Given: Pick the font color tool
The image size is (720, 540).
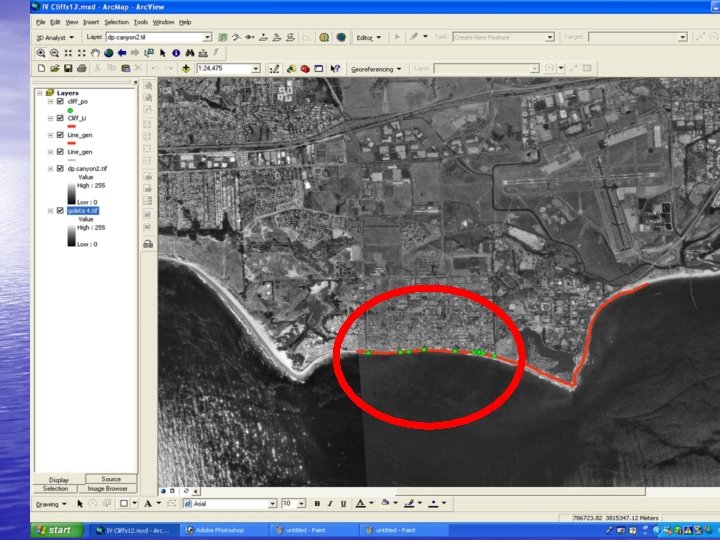Looking at the screenshot, I should point(361,504).
